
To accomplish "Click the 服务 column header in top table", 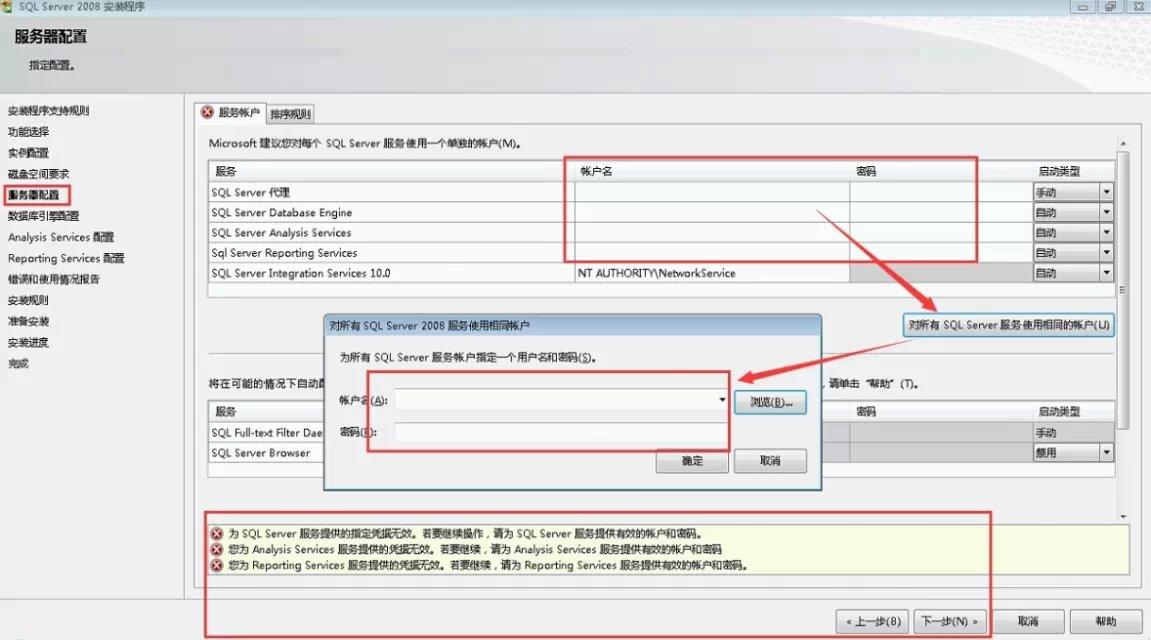I will pos(391,171).
